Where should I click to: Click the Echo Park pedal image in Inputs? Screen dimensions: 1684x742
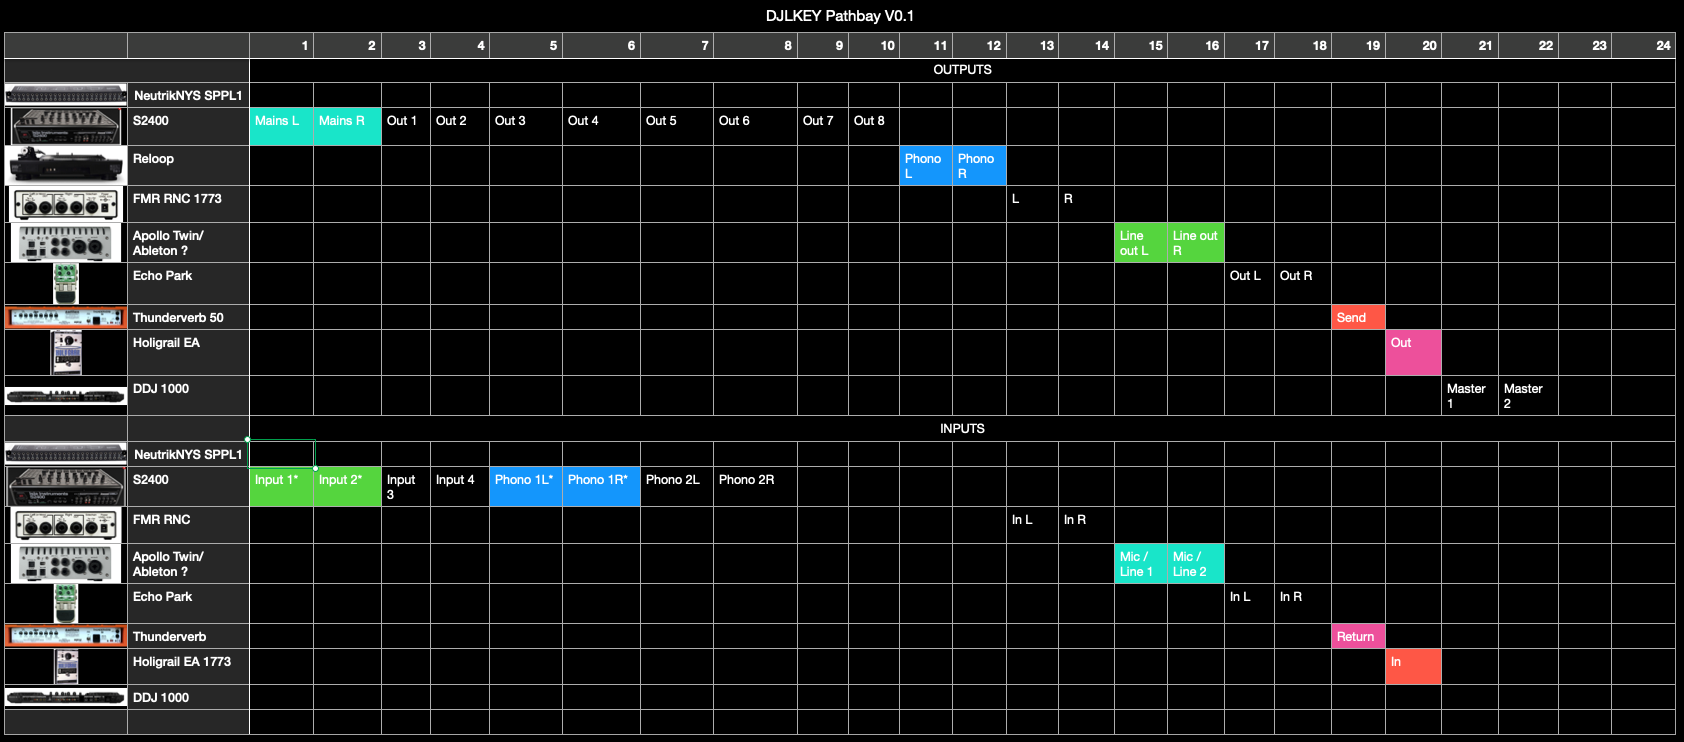tap(66, 604)
